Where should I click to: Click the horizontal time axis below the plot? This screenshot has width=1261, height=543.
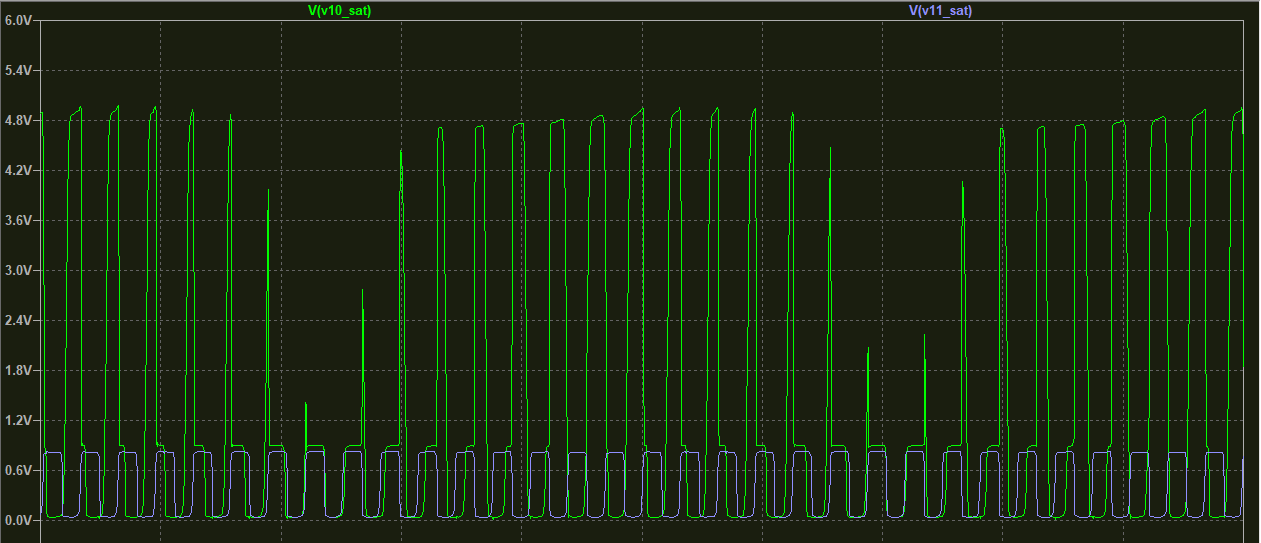pyautogui.click(x=640, y=532)
